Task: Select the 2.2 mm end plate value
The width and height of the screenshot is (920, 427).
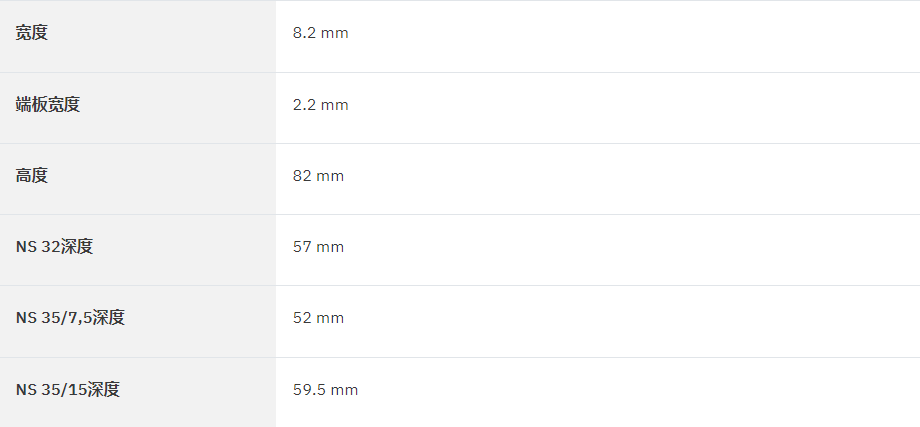Action: (x=320, y=105)
